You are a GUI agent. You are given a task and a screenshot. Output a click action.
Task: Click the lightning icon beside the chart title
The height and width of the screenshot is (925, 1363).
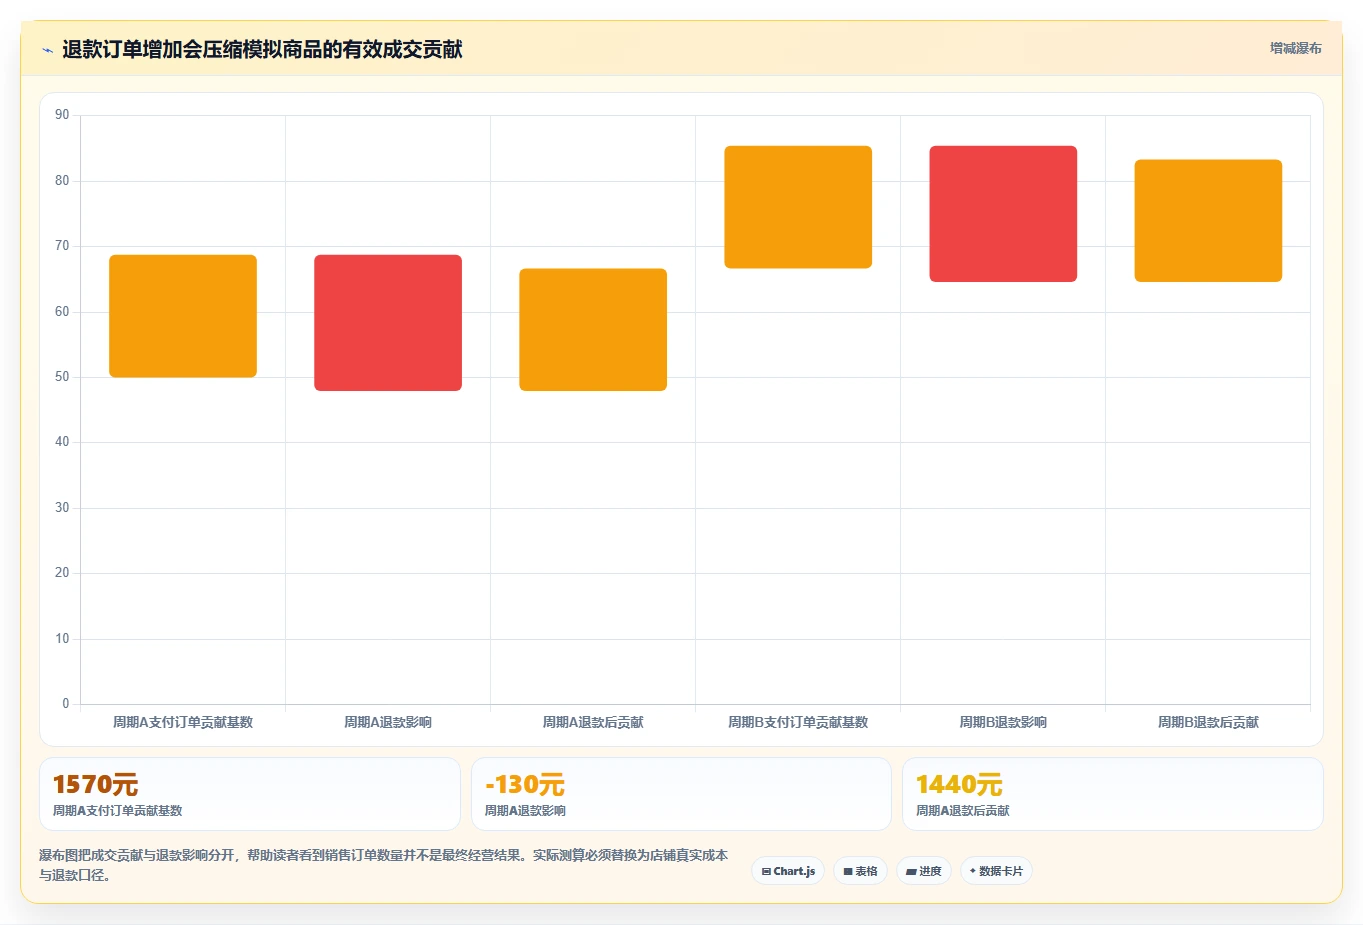point(47,50)
